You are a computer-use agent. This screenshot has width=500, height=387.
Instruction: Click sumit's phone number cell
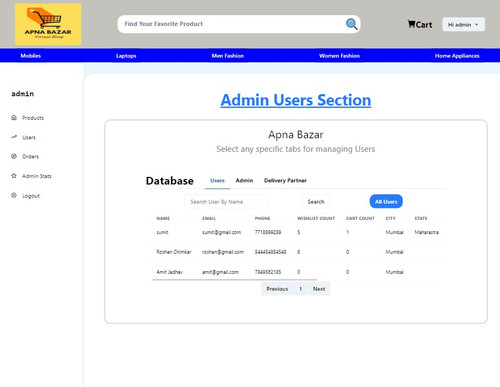(268, 232)
